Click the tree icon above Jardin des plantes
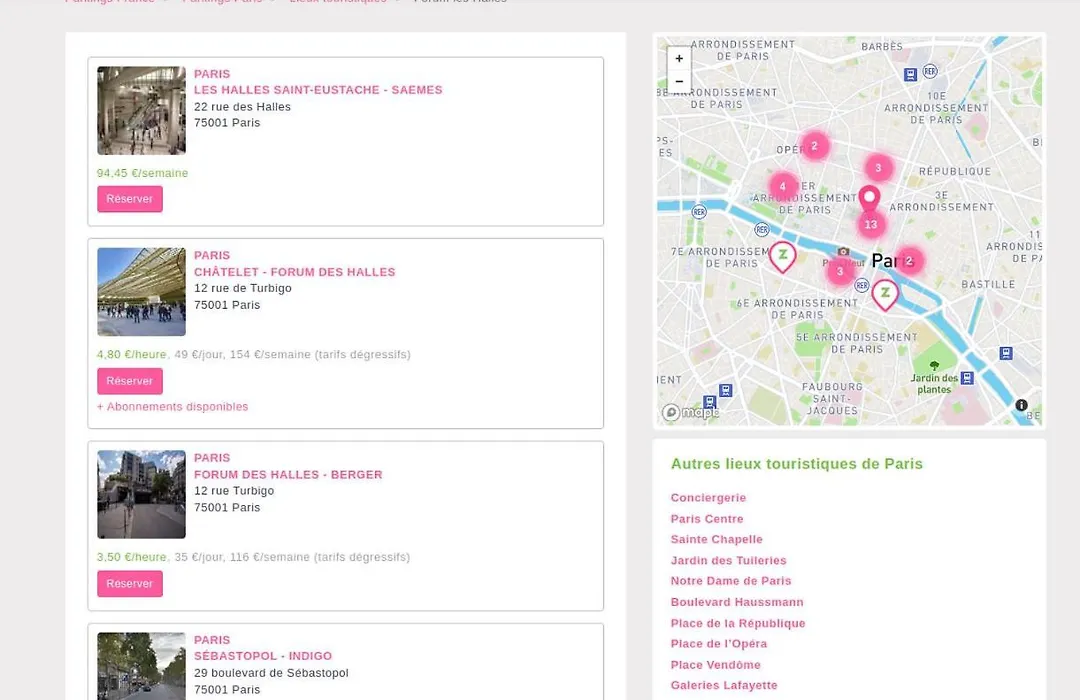 pyautogui.click(x=934, y=365)
